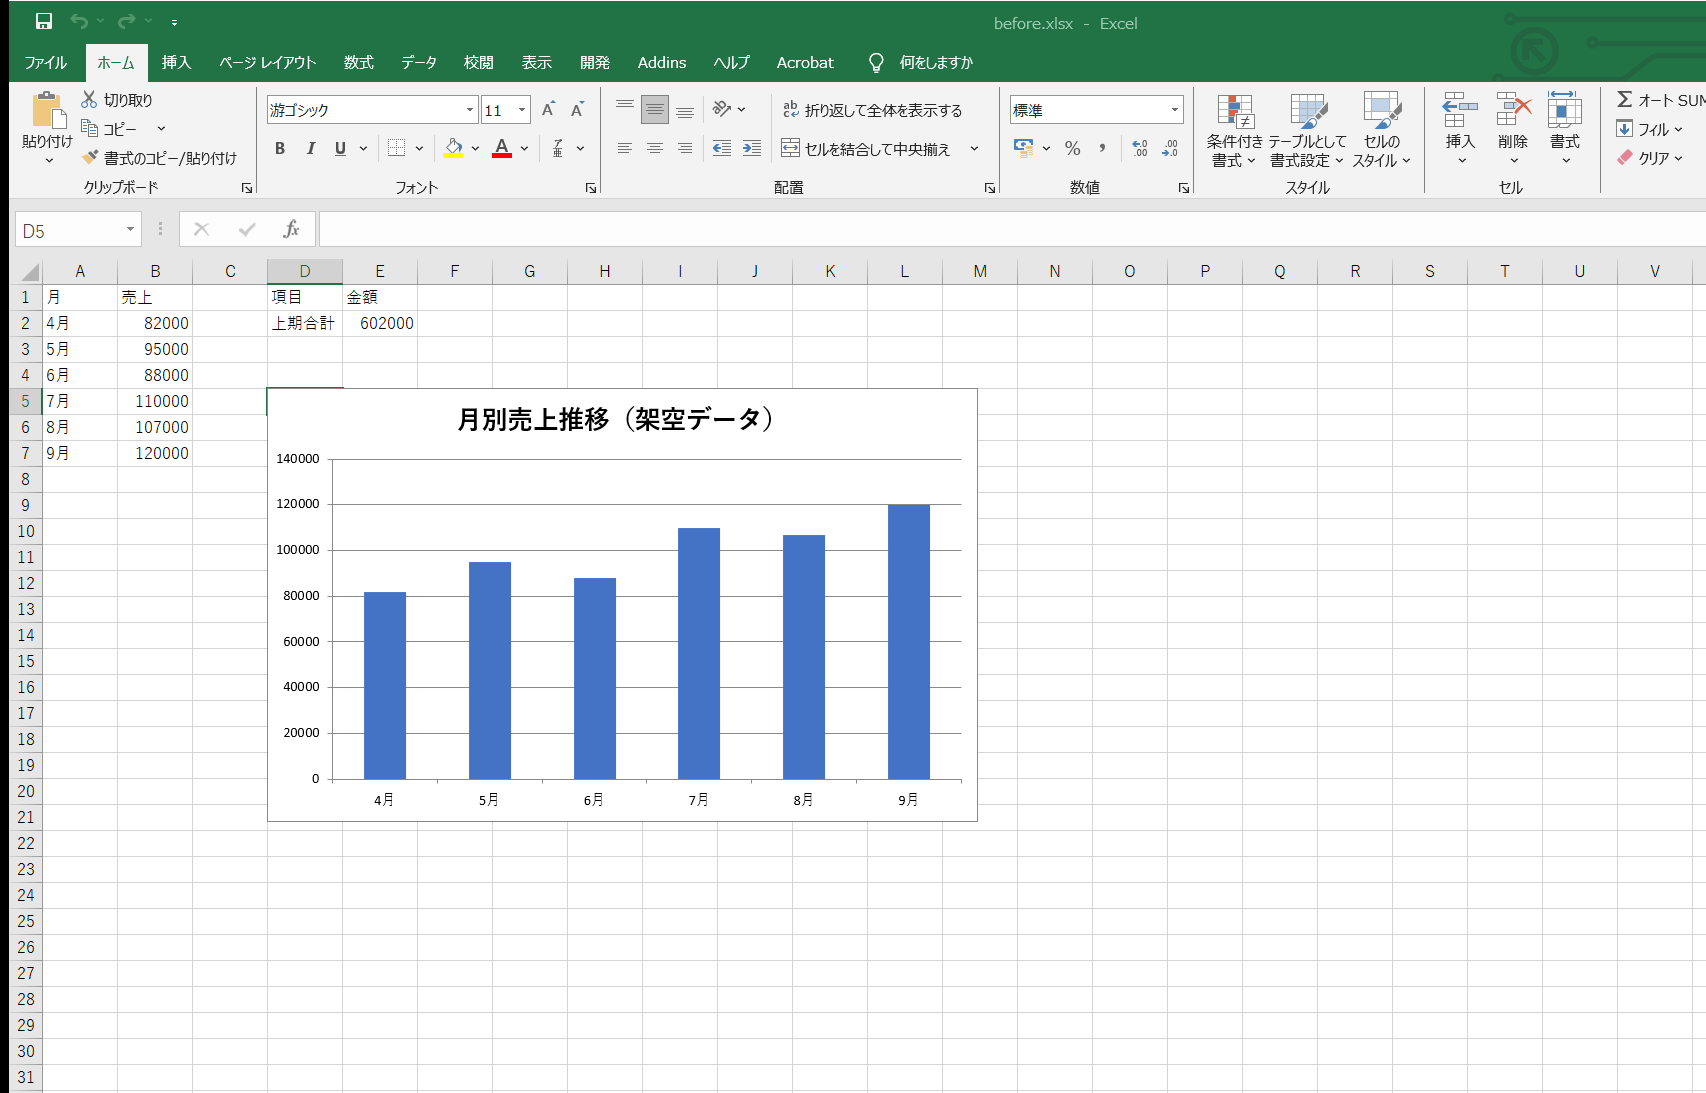Expand the Name Box dropdown arrow

(130, 230)
